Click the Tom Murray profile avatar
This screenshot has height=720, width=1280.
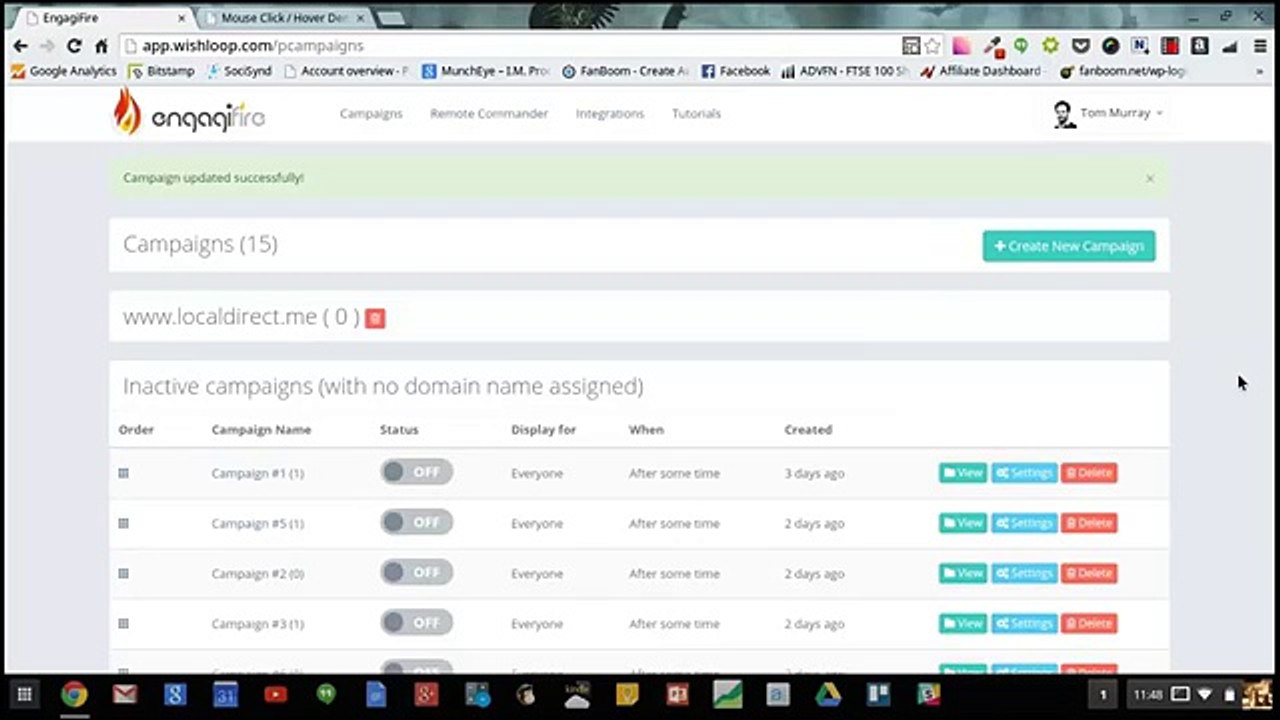pos(1064,114)
